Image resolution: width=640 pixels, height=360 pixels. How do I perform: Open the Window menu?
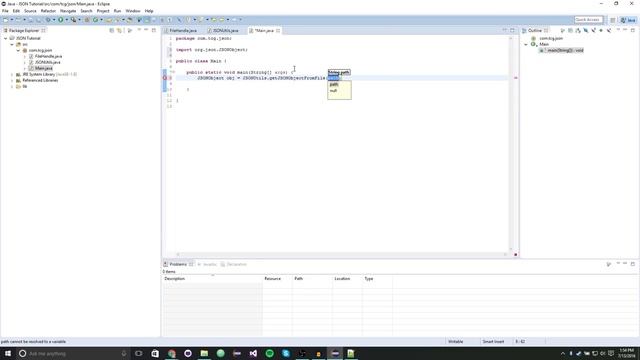click(x=133, y=11)
